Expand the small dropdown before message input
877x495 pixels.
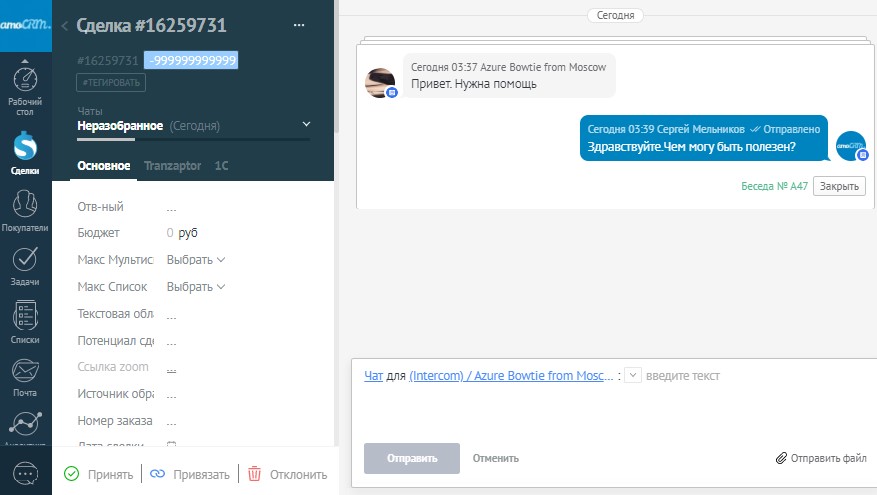[632, 376]
